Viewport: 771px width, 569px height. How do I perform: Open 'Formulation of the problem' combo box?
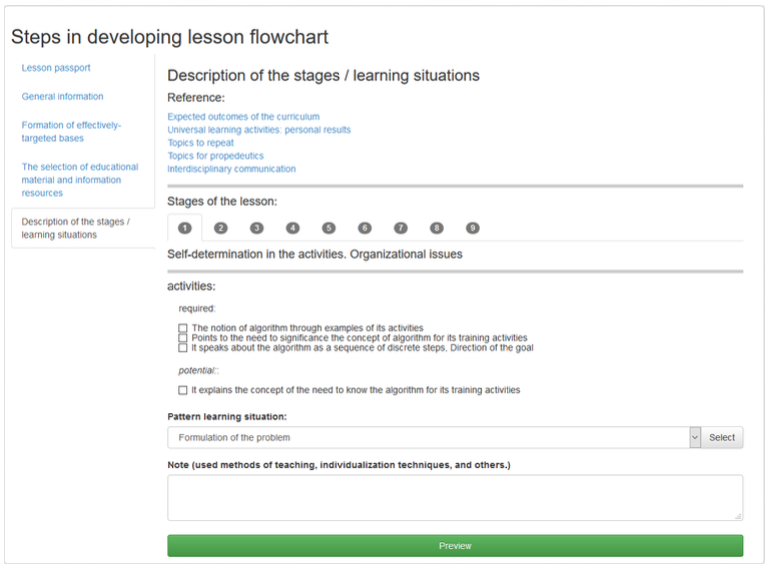coord(428,437)
